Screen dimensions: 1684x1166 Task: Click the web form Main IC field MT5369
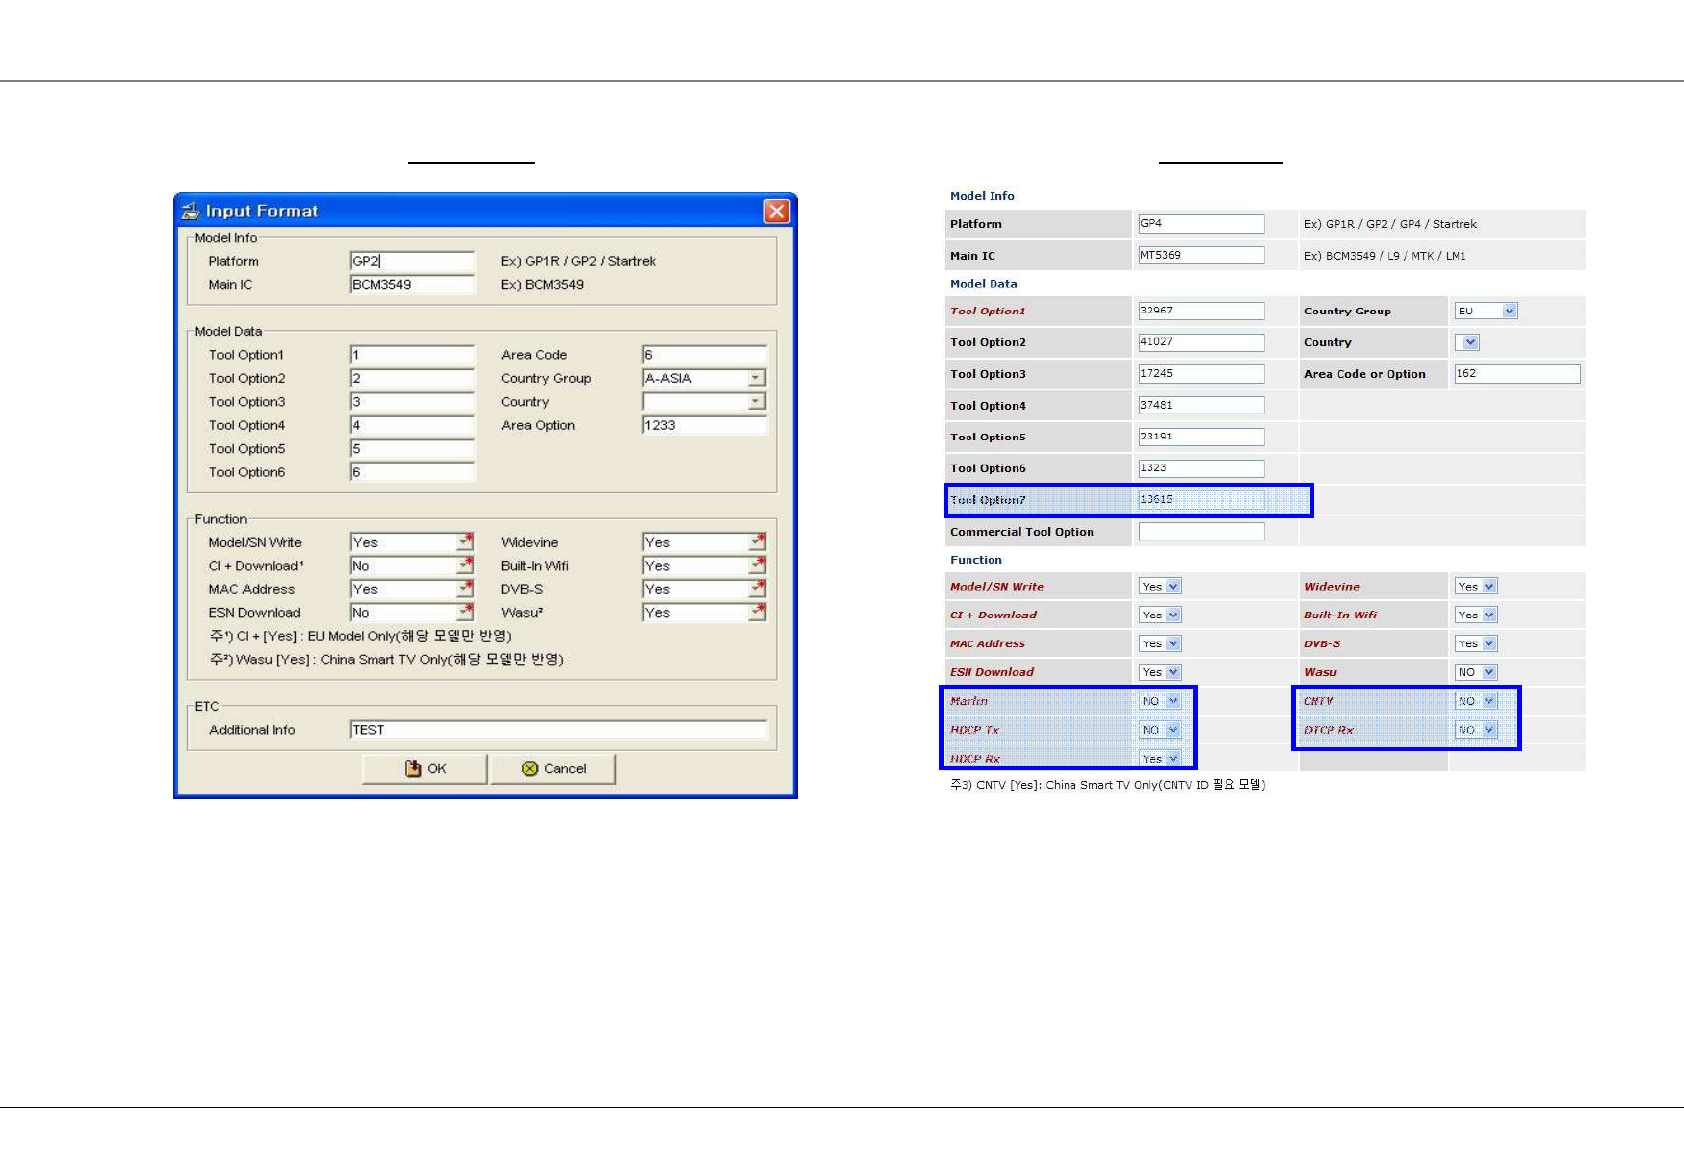click(x=1201, y=256)
